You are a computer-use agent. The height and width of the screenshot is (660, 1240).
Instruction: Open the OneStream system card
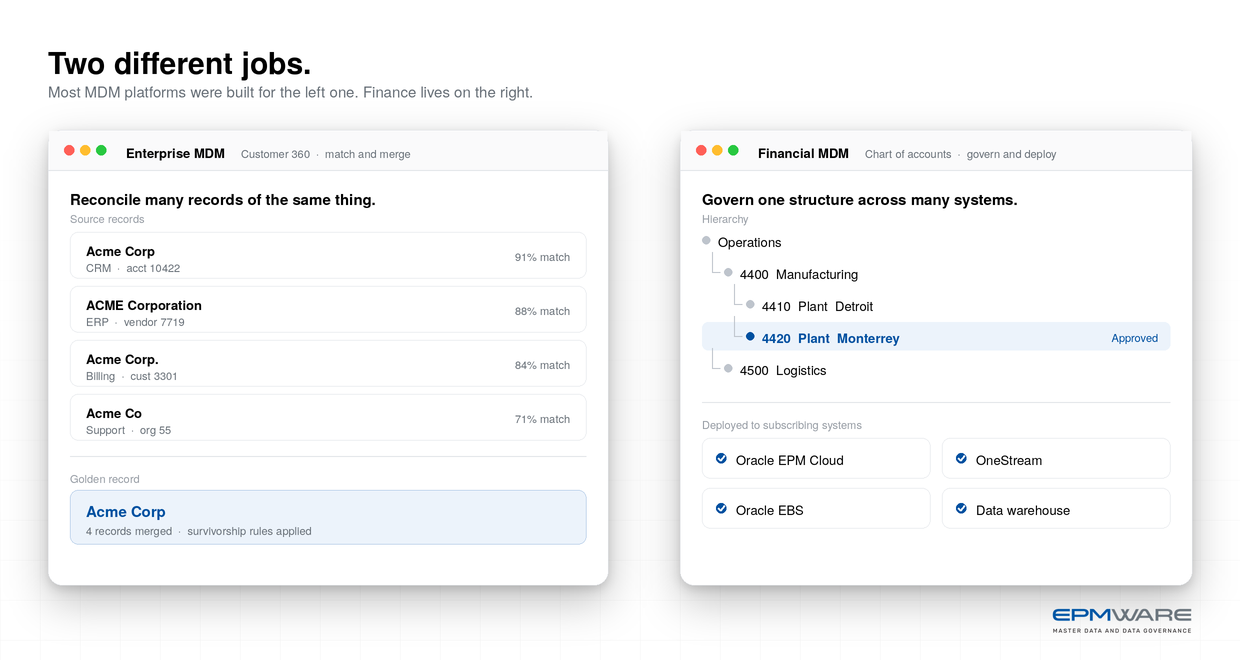pos(1056,459)
